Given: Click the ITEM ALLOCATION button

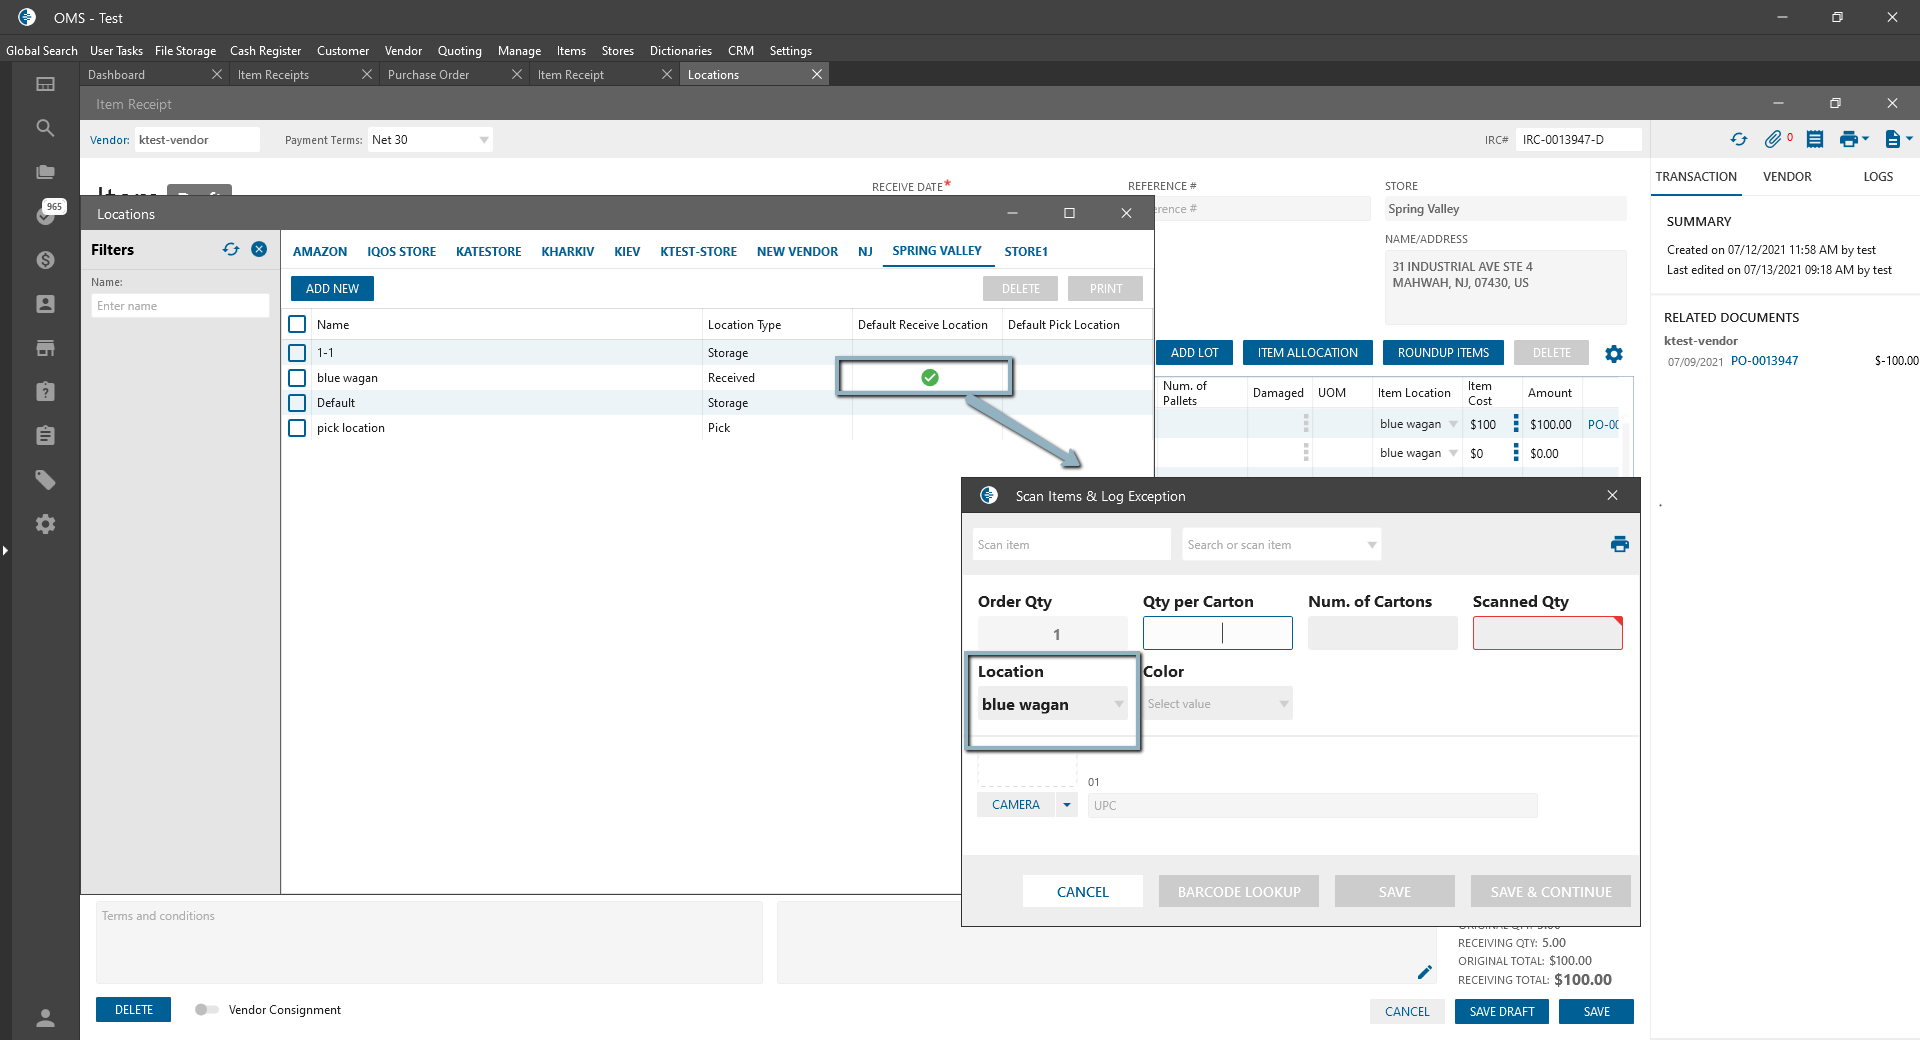Looking at the screenshot, I should click(1308, 353).
